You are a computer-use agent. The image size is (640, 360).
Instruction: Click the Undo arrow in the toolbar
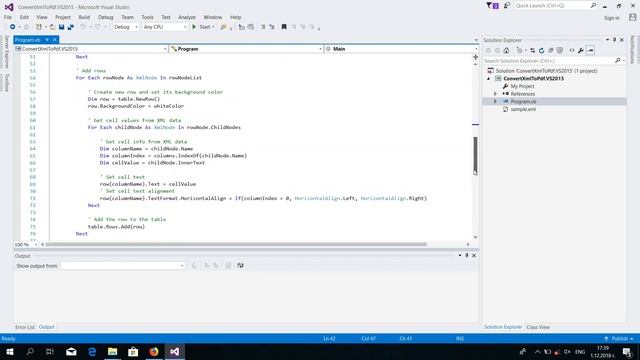[83, 27]
